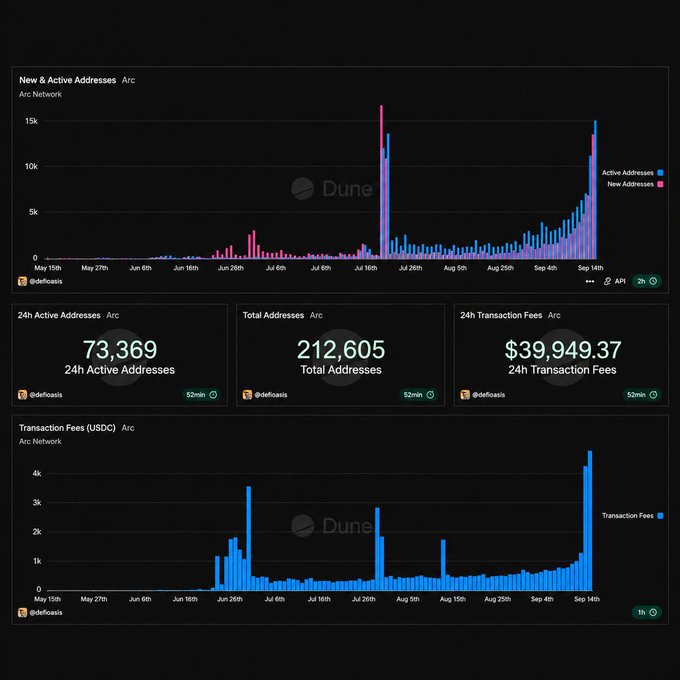This screenshot has height=680, width=680.
Task: Toggle the New Addresses pink legend swatch
Action: pyautogui.click(x=660, y=184)
